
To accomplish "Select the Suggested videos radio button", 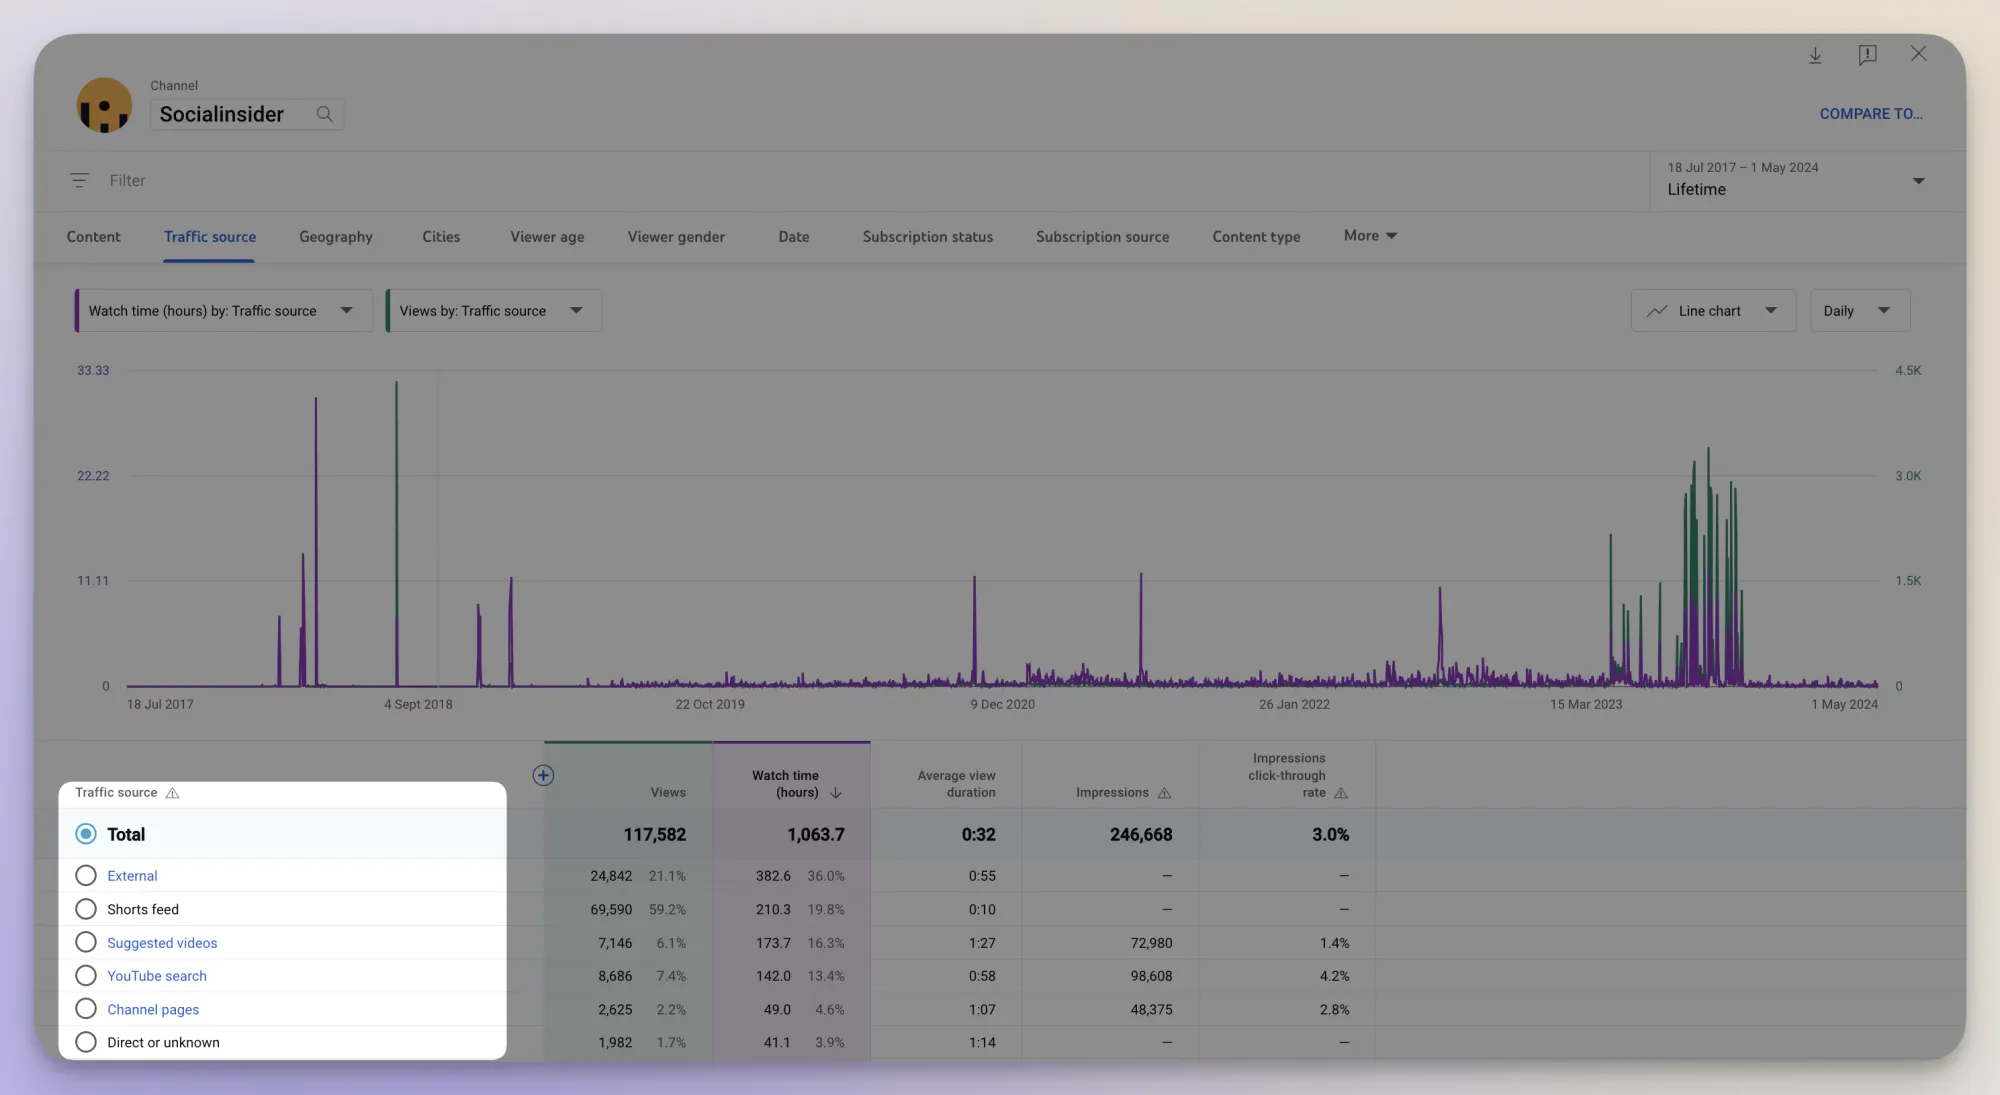I will pyautogui.click(x=86, y=942).
